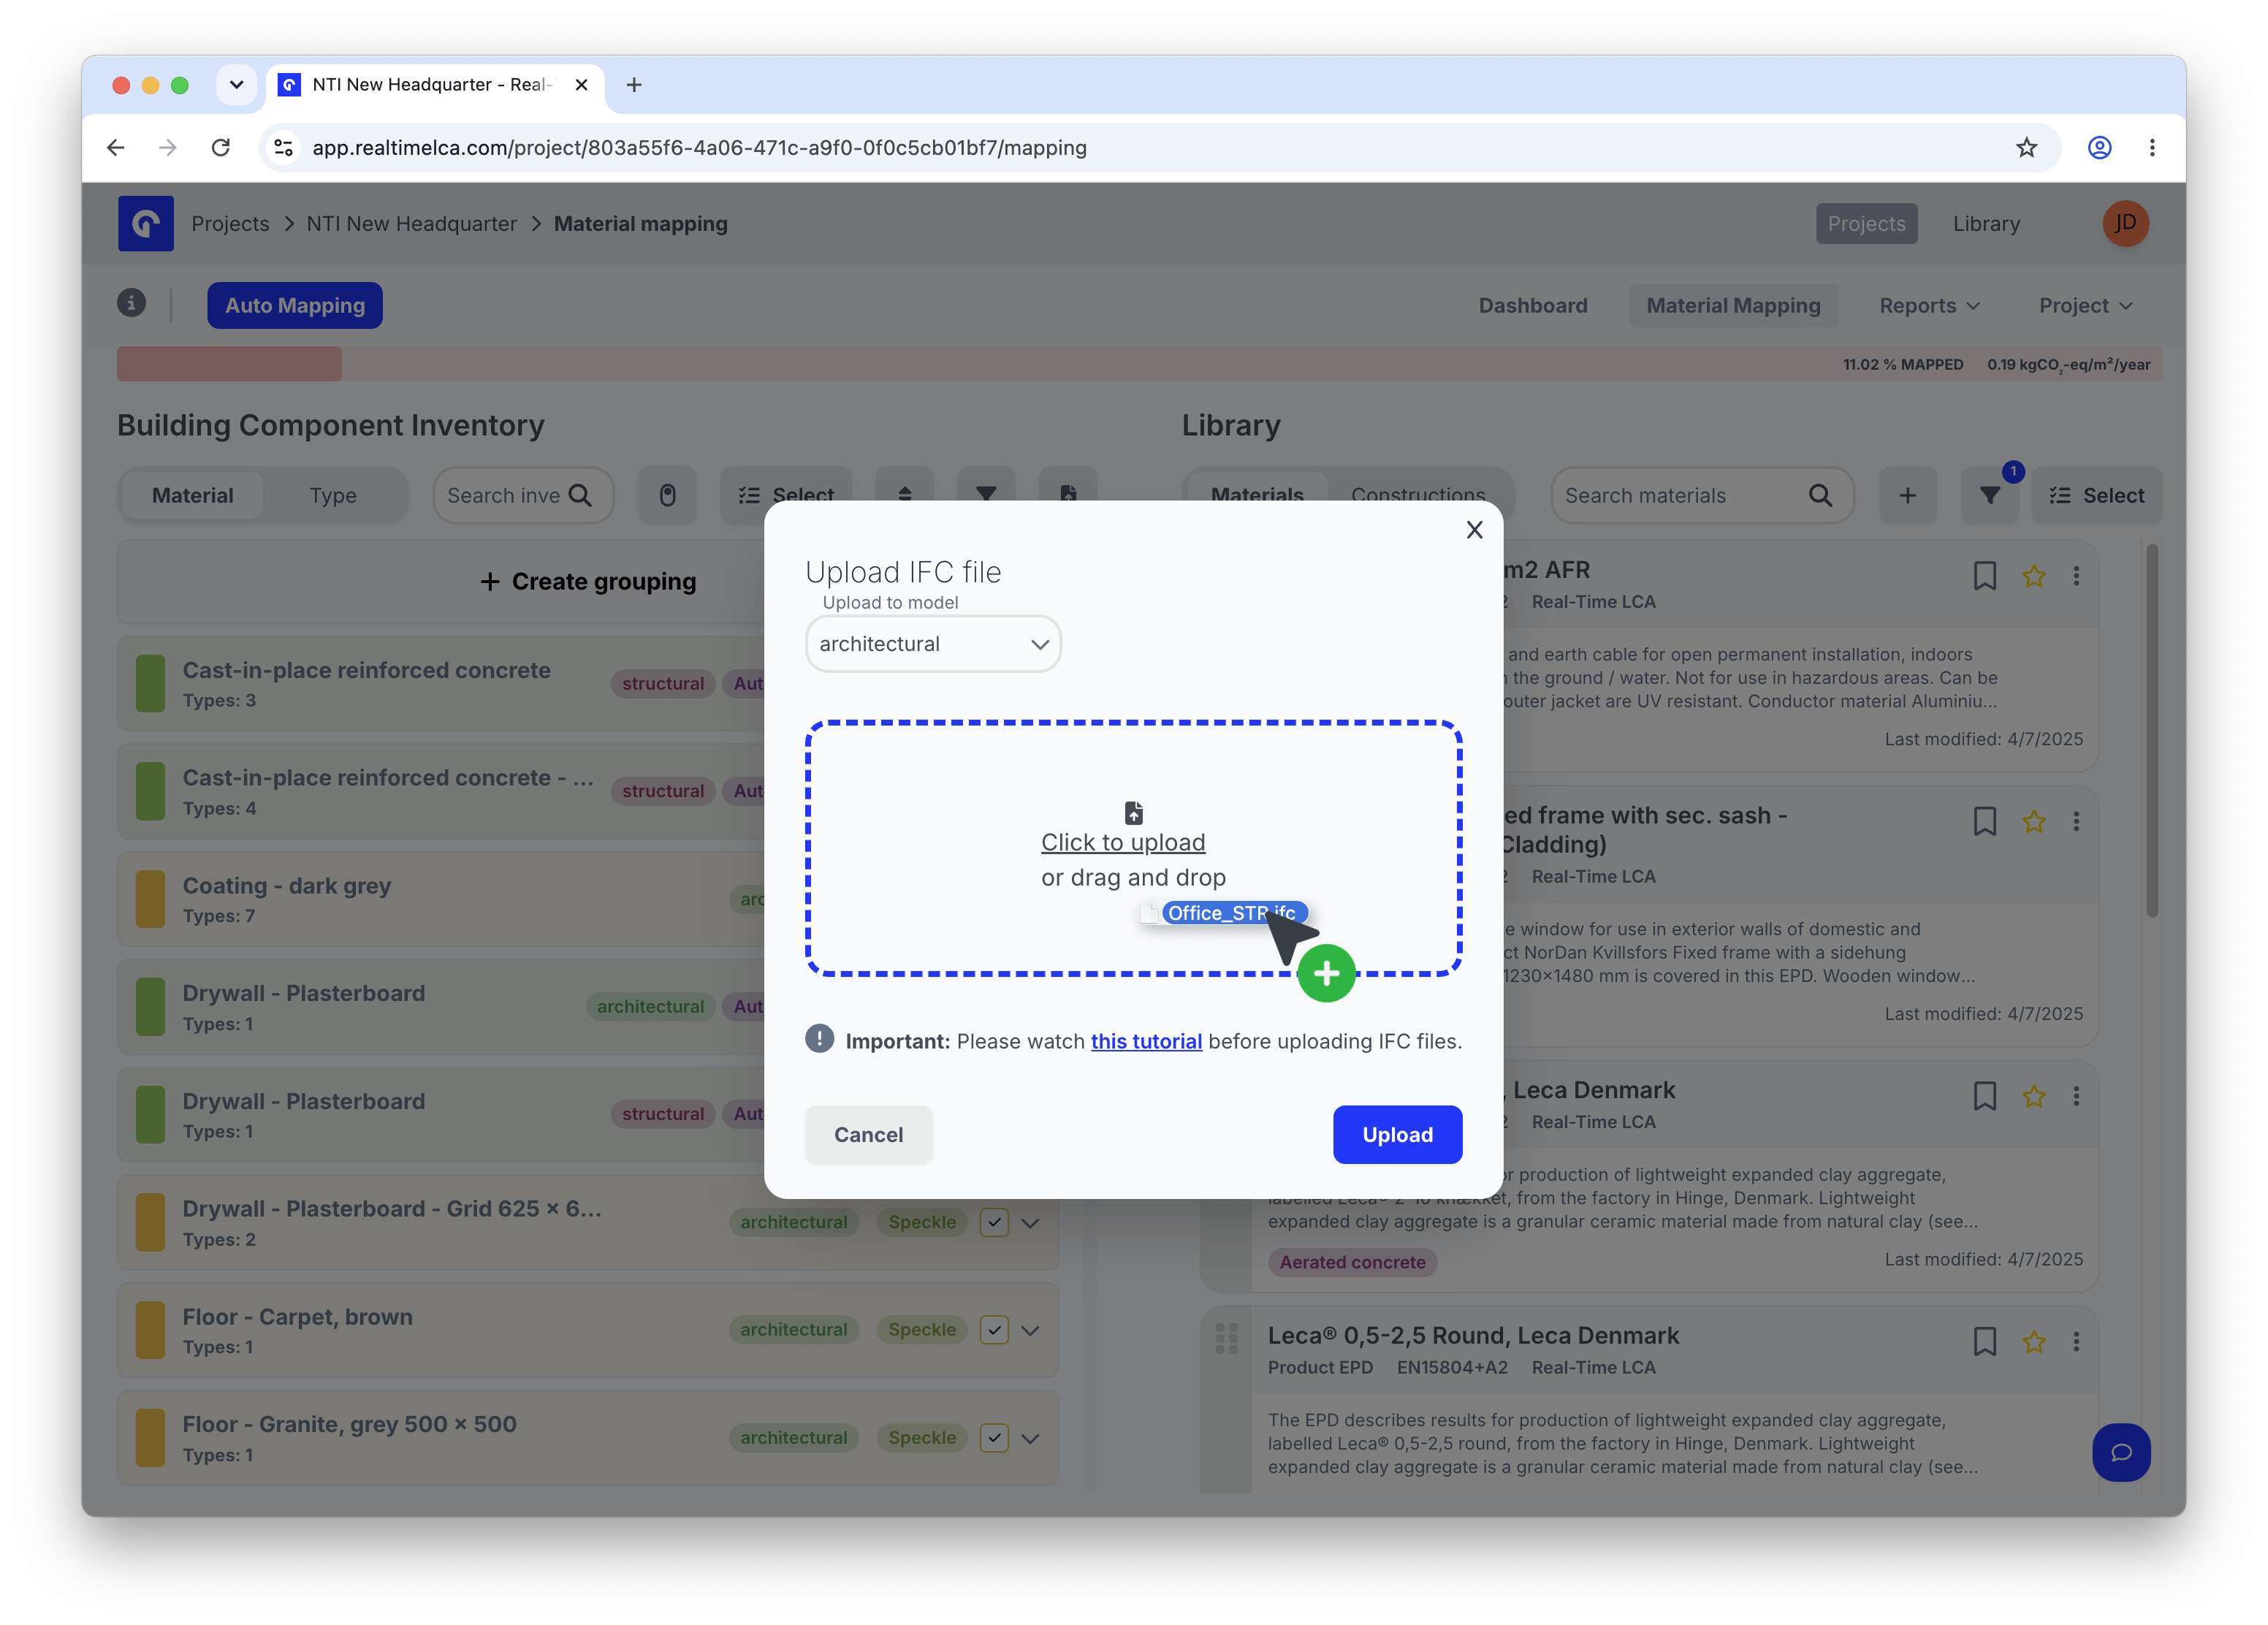Click the magnifier in the inventory search box

pos(580,495)
